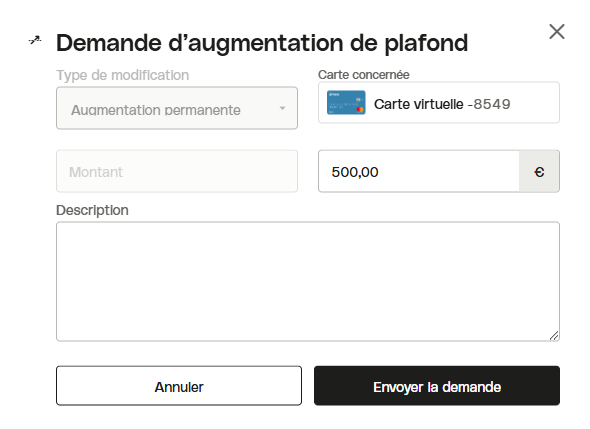
Task: Click the Carte concernée label
Action: coord(363,75)
